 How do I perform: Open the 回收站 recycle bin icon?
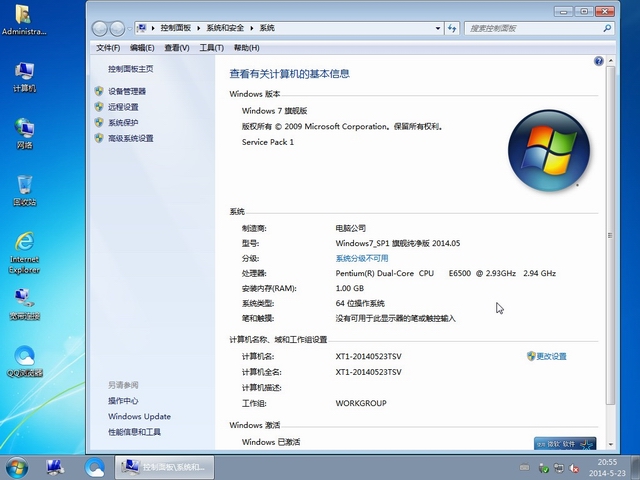pos(24,190)
